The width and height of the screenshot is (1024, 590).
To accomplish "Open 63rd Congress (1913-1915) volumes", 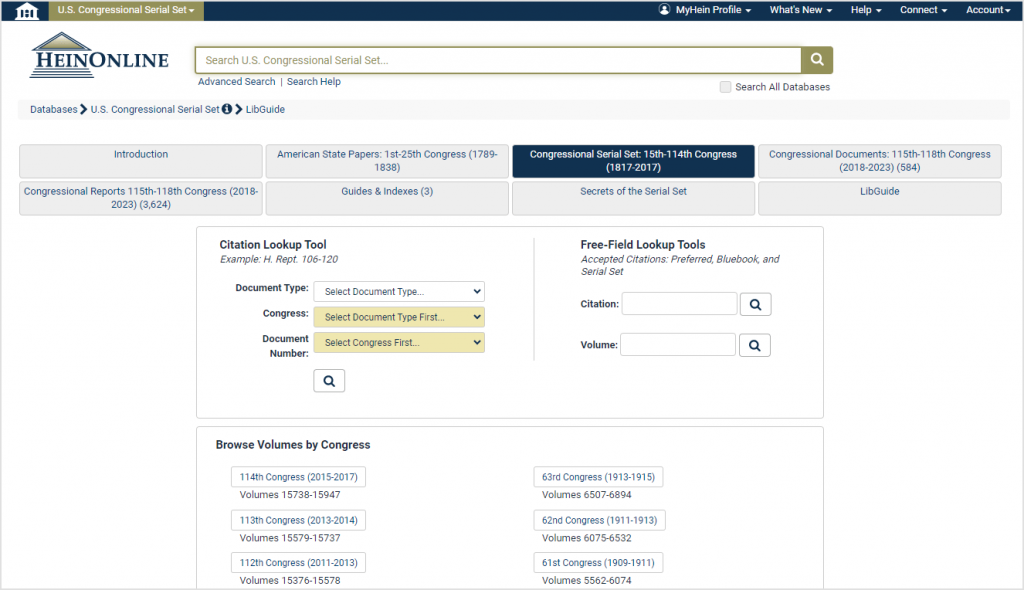I will pyautogui.click(x=598, y=477).
